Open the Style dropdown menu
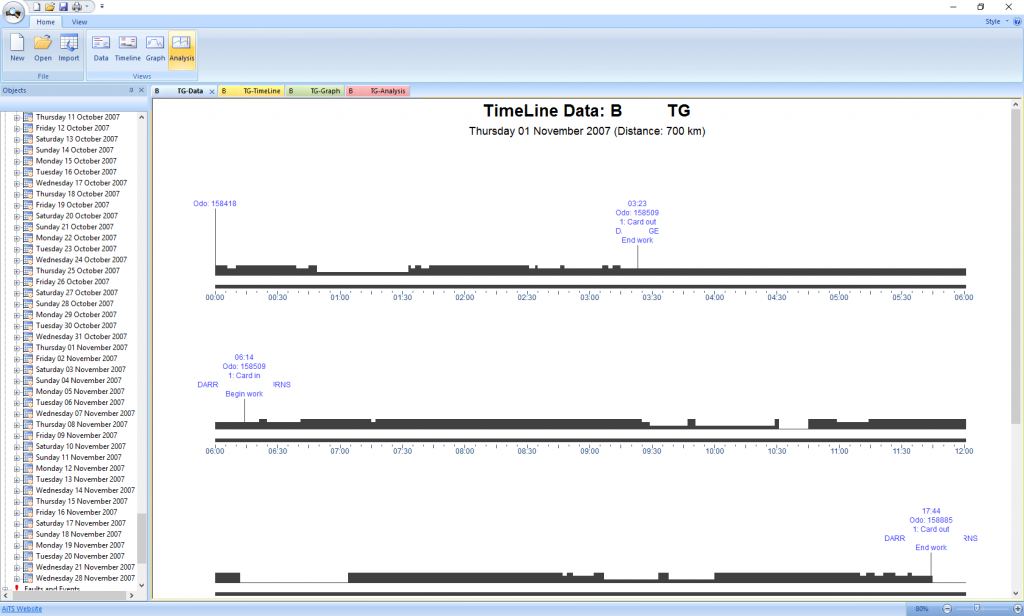The width and height of the screenshot is (1024, 616). point(995,21)
